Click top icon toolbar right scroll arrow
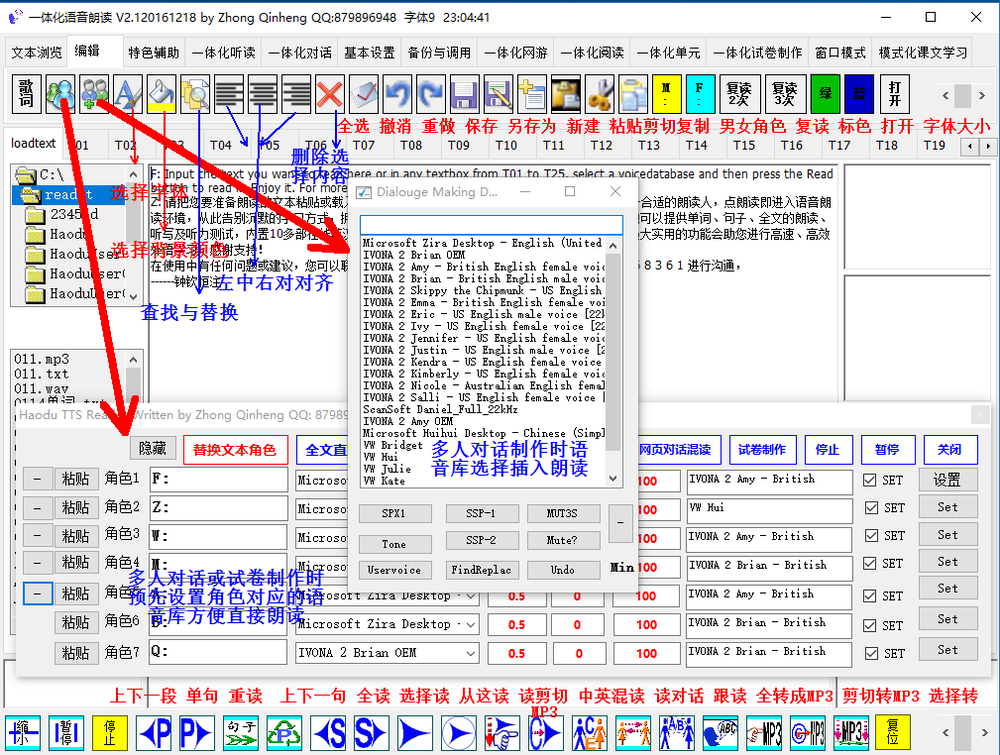Screen dimensions: 1000x755 [x=982, y=96]
